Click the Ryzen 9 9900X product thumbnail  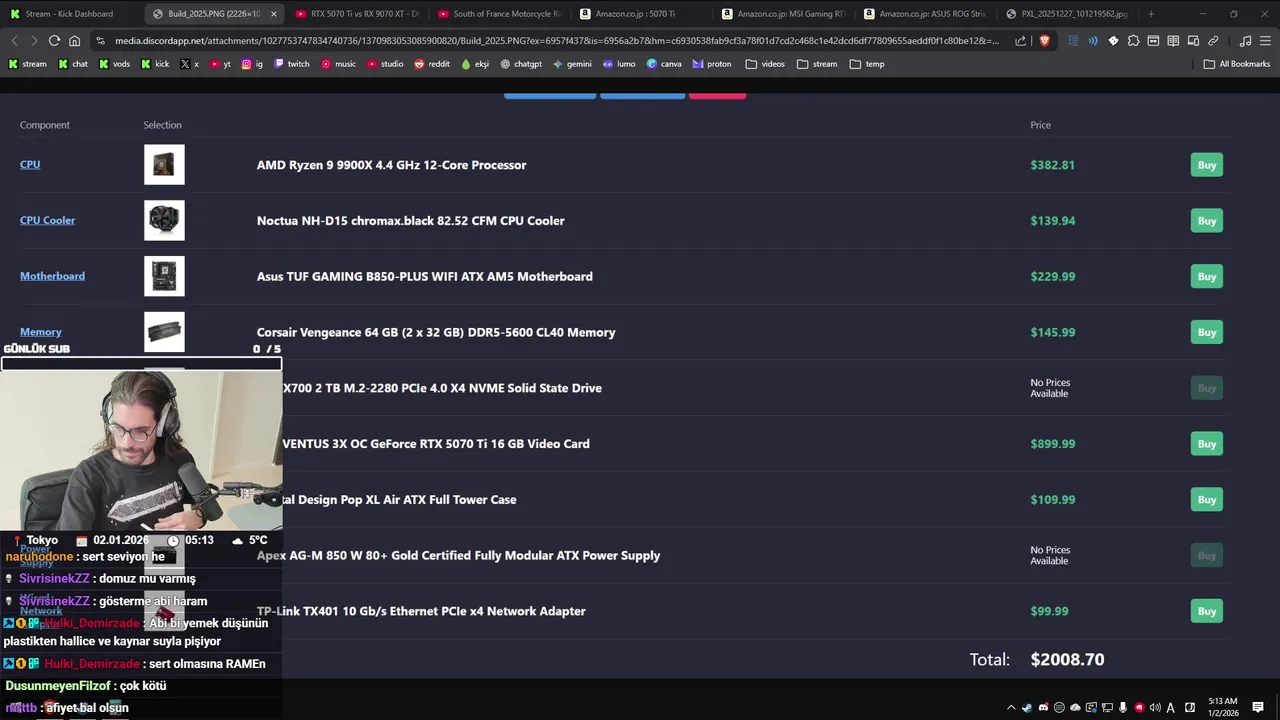pyautogui.click(x=164, y=165)
